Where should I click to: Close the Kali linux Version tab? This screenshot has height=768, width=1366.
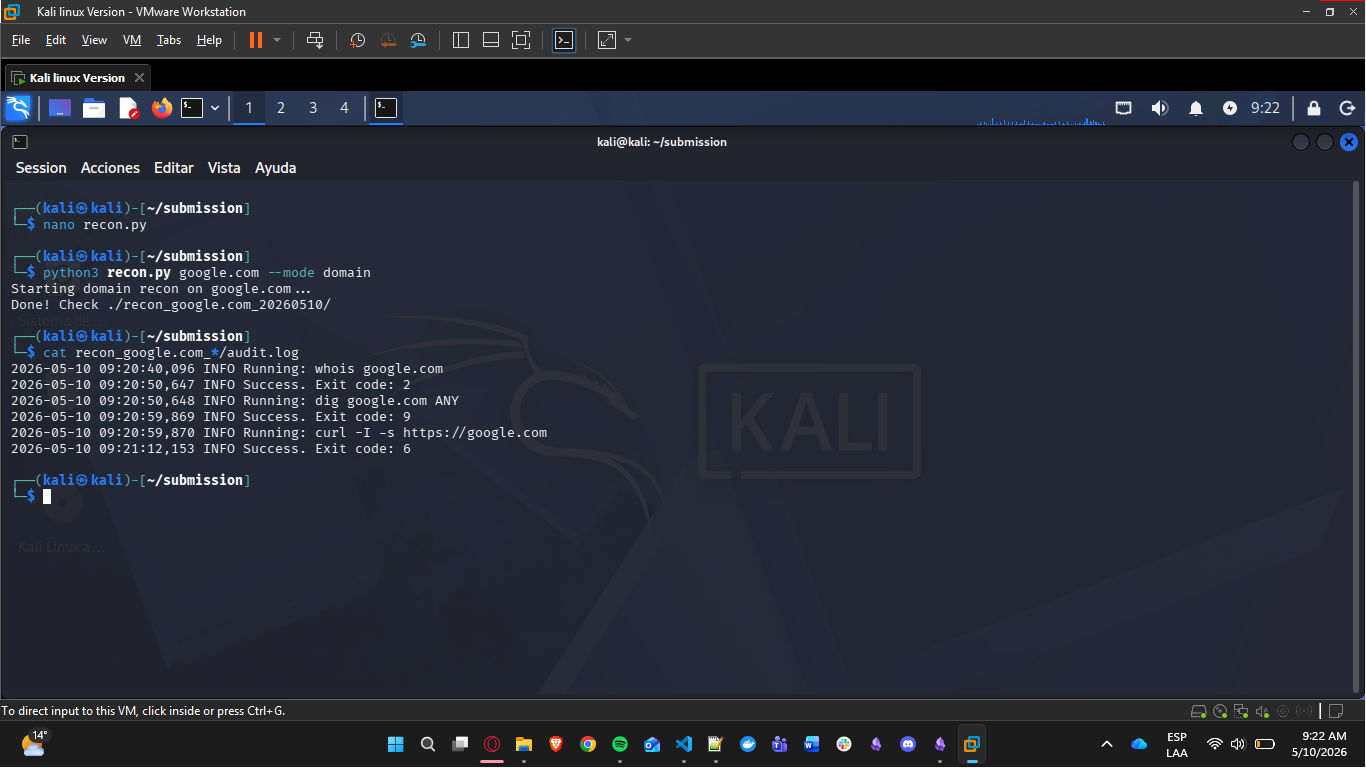139,78
